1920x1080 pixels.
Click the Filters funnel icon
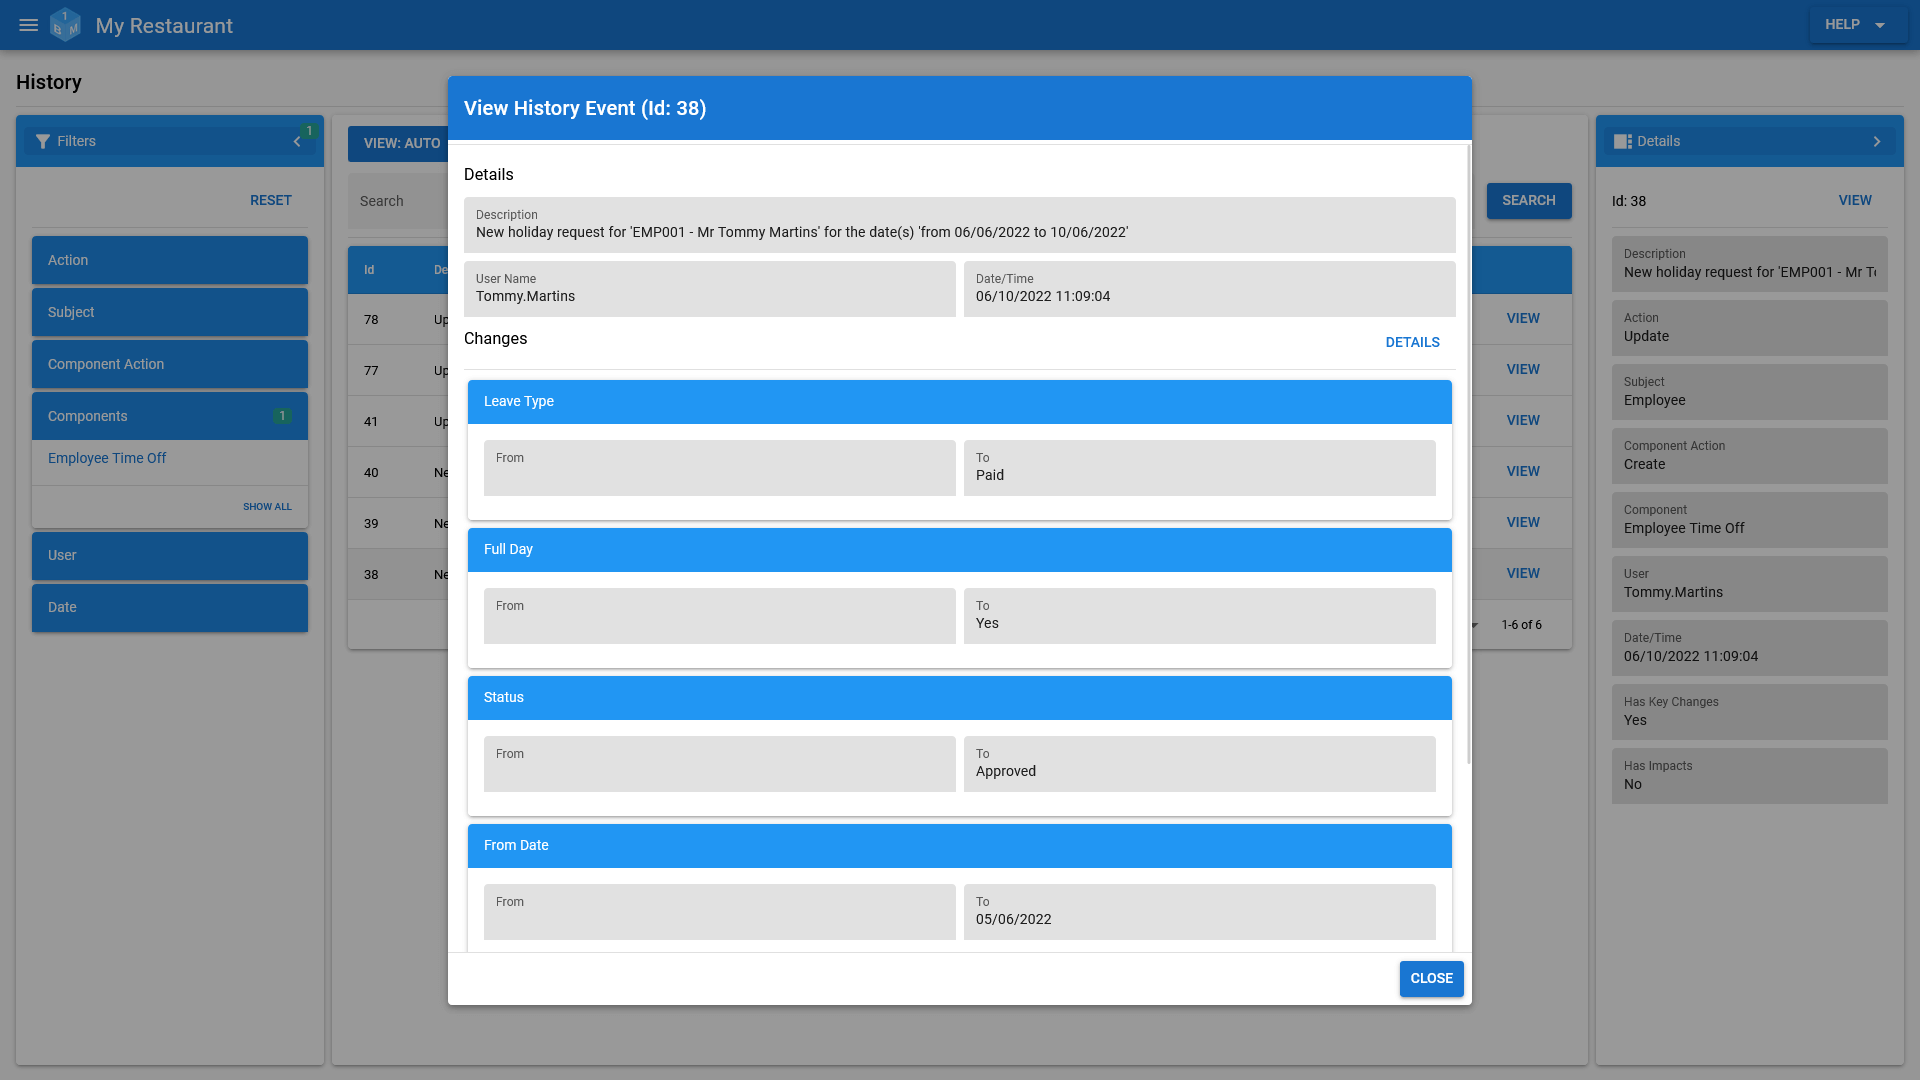pyautogui.click(x=43, y=142)
